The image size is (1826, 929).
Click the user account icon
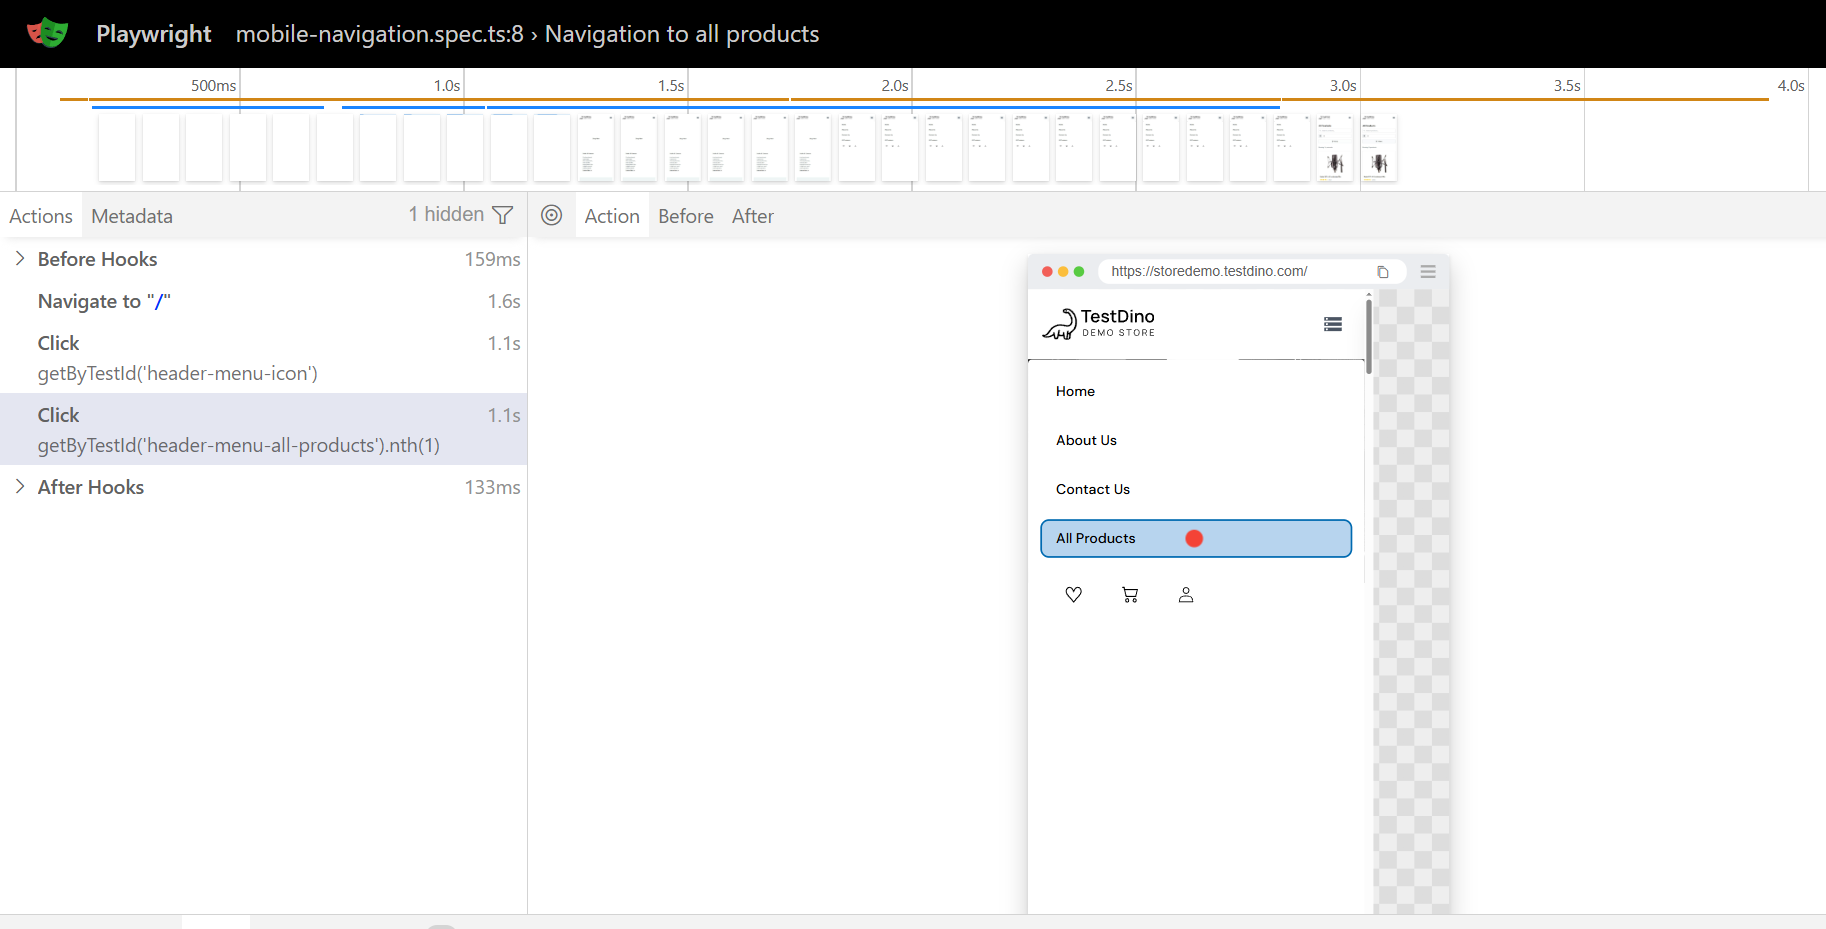pos(1186,595)
